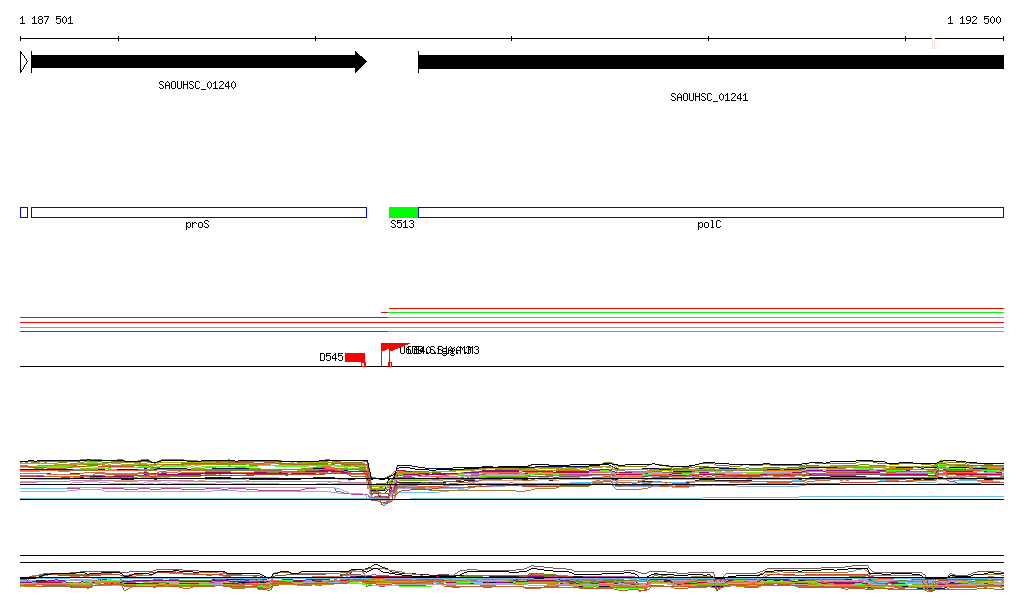Open the SAOUHSC_01241 locus label
This screenshot has height=611, width=1024.
click(709, 97)
